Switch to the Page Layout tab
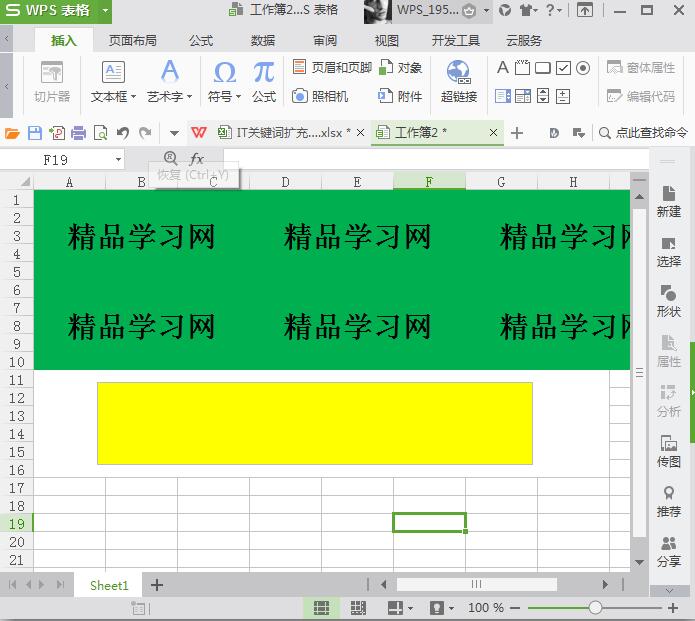The width and height of the screenshot is (695, 621). click(133, 40)
